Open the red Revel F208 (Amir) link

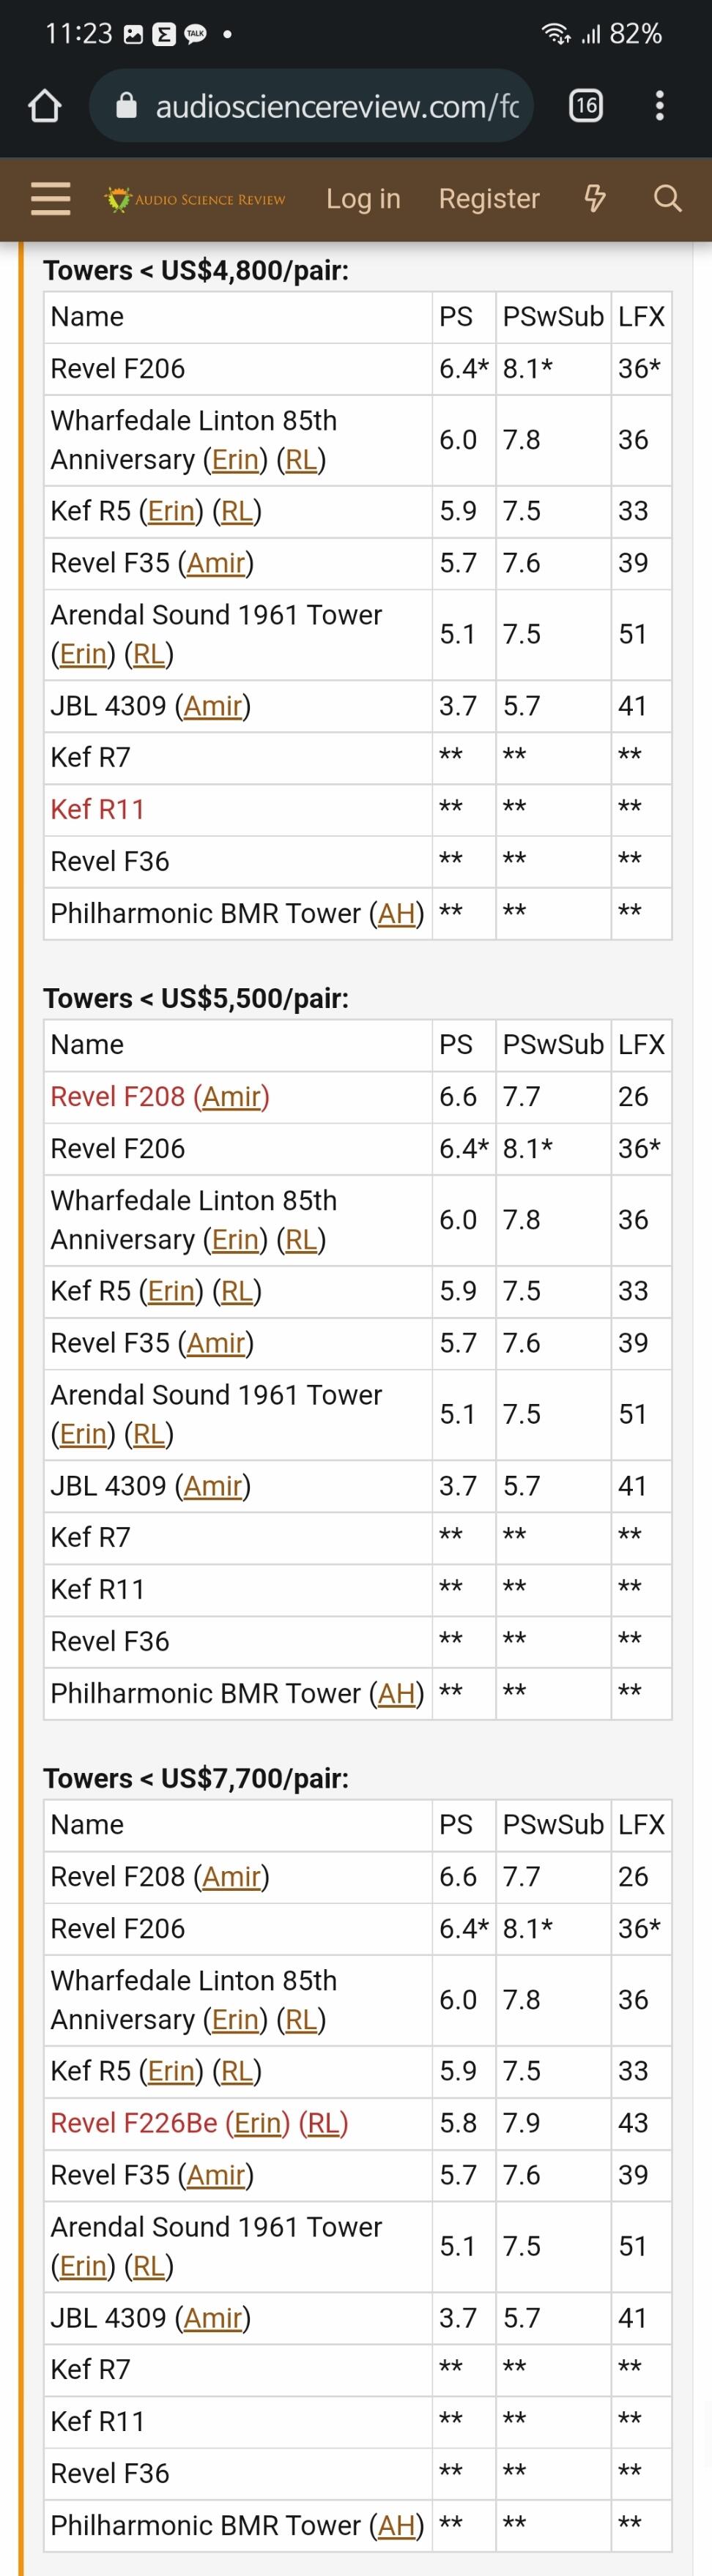(x=160, y=1097)
